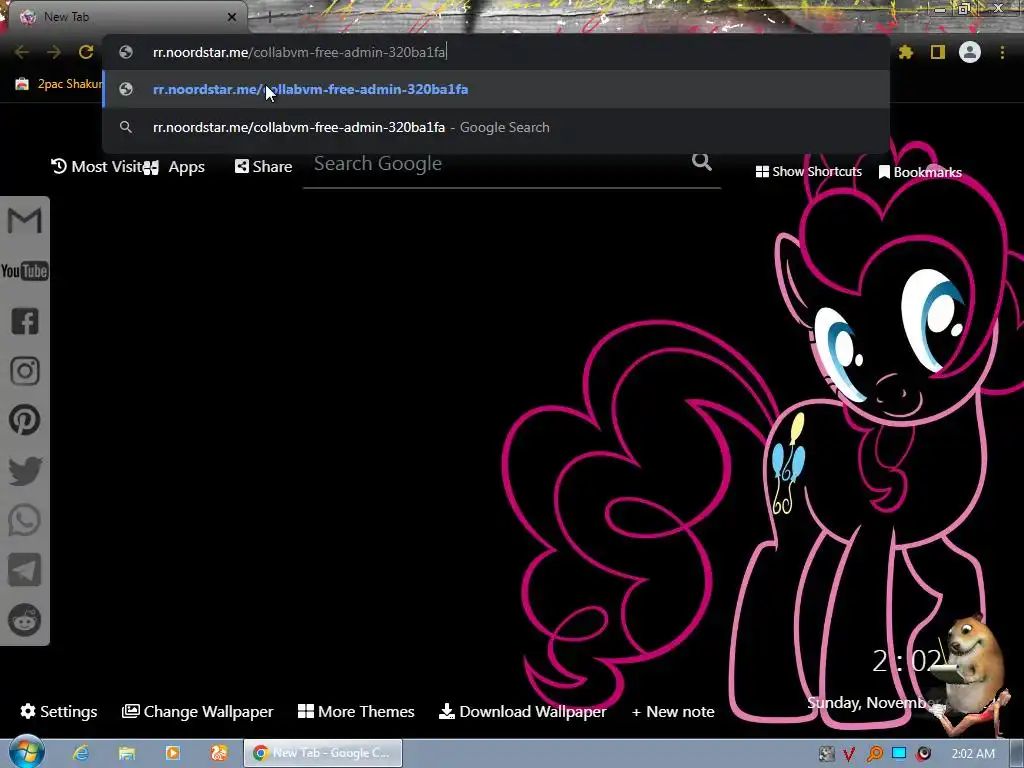Click the orange magnifier tray icon
This screenshot has height=768, width=1024.
875,754
